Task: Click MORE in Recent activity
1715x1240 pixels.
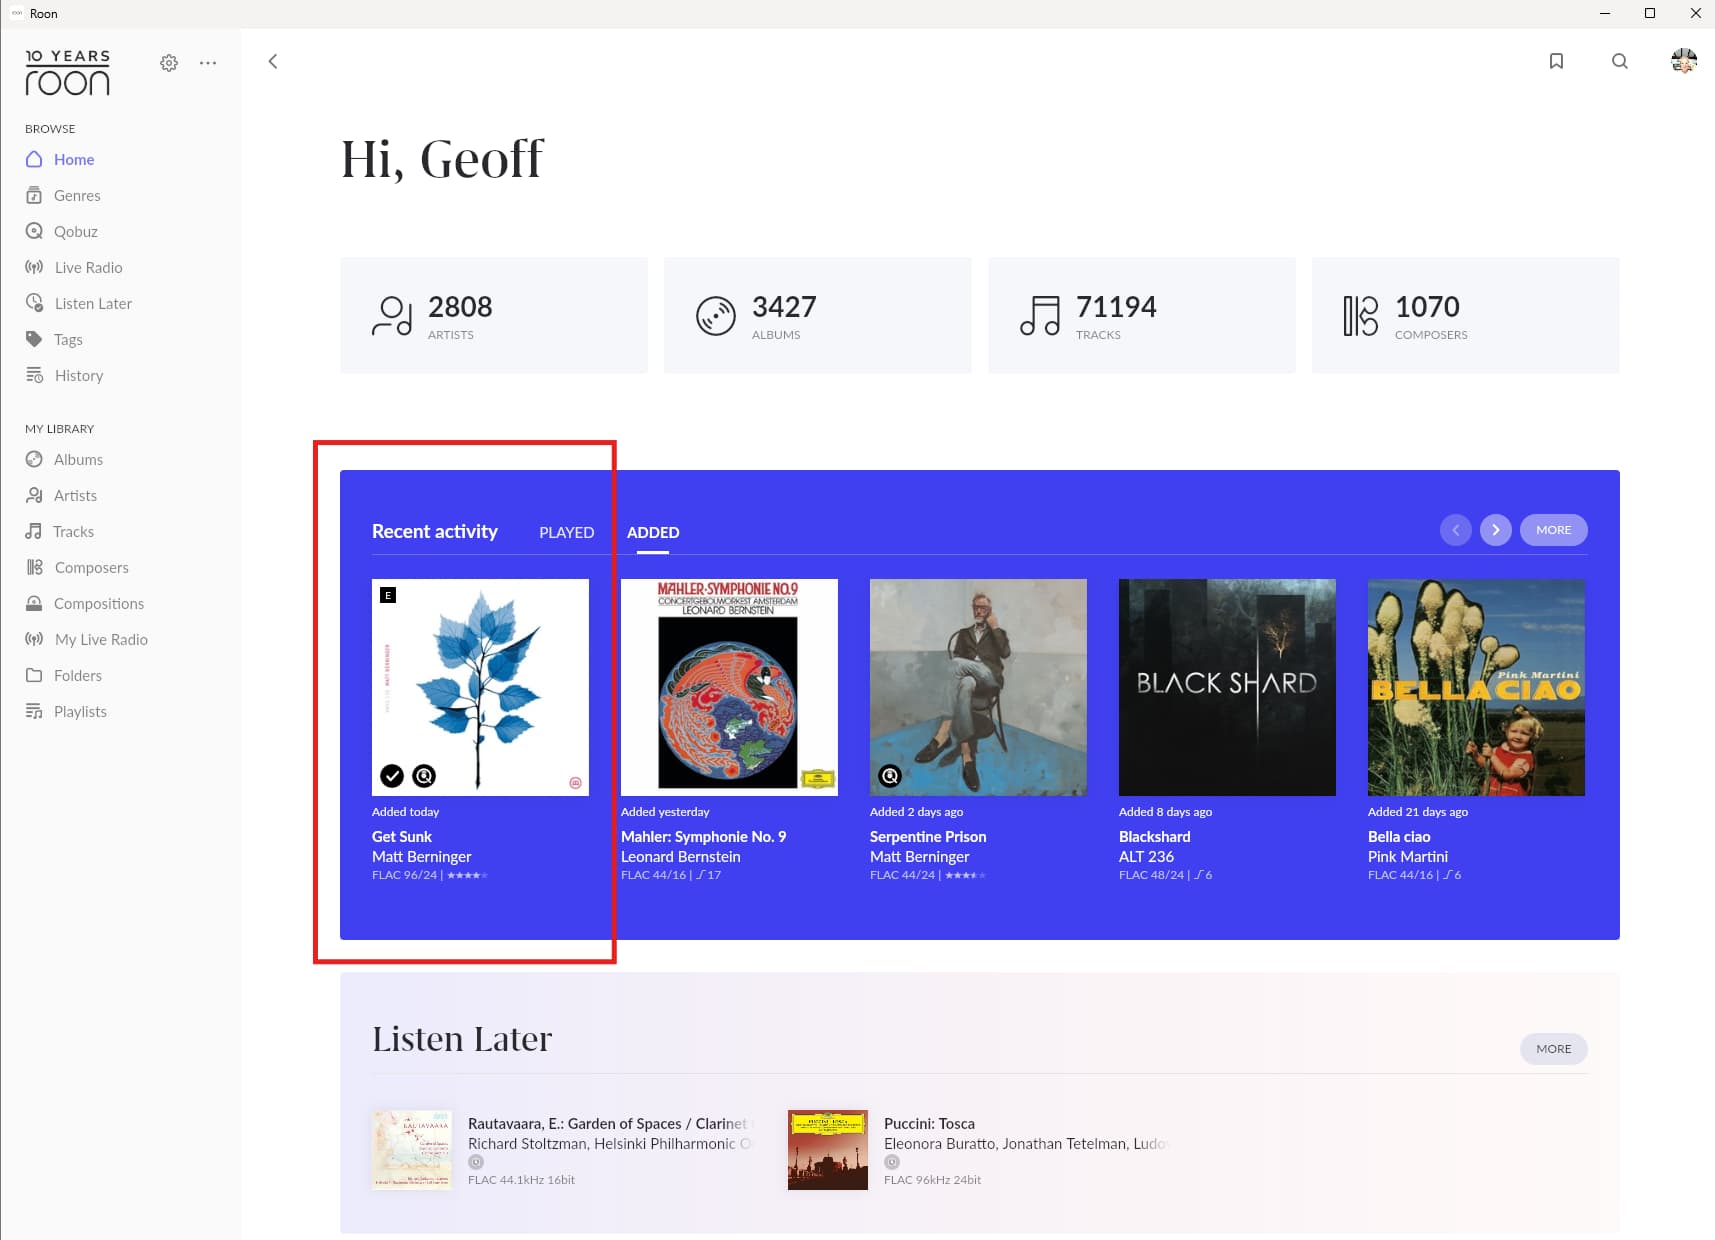Action: point(1554,530)
